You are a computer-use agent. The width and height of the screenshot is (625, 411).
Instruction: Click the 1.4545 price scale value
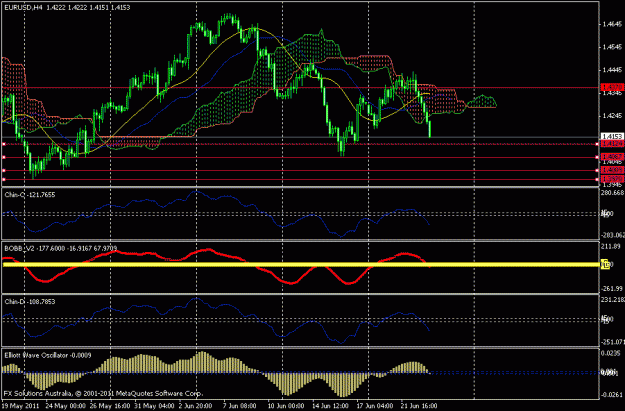[x=613, y=47]
